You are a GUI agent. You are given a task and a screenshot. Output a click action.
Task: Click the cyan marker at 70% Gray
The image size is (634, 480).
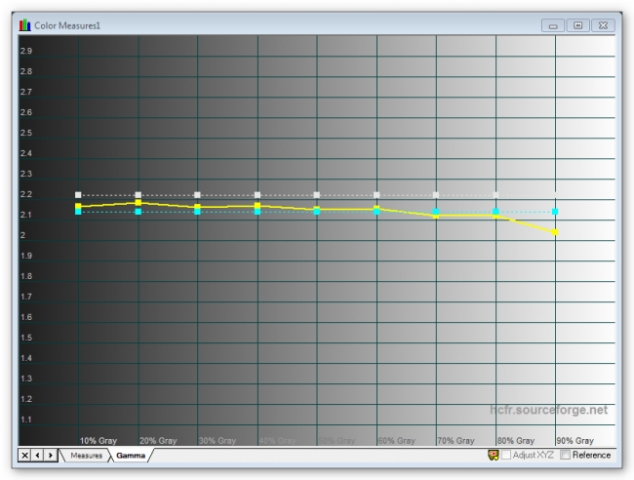coord(436,211)
